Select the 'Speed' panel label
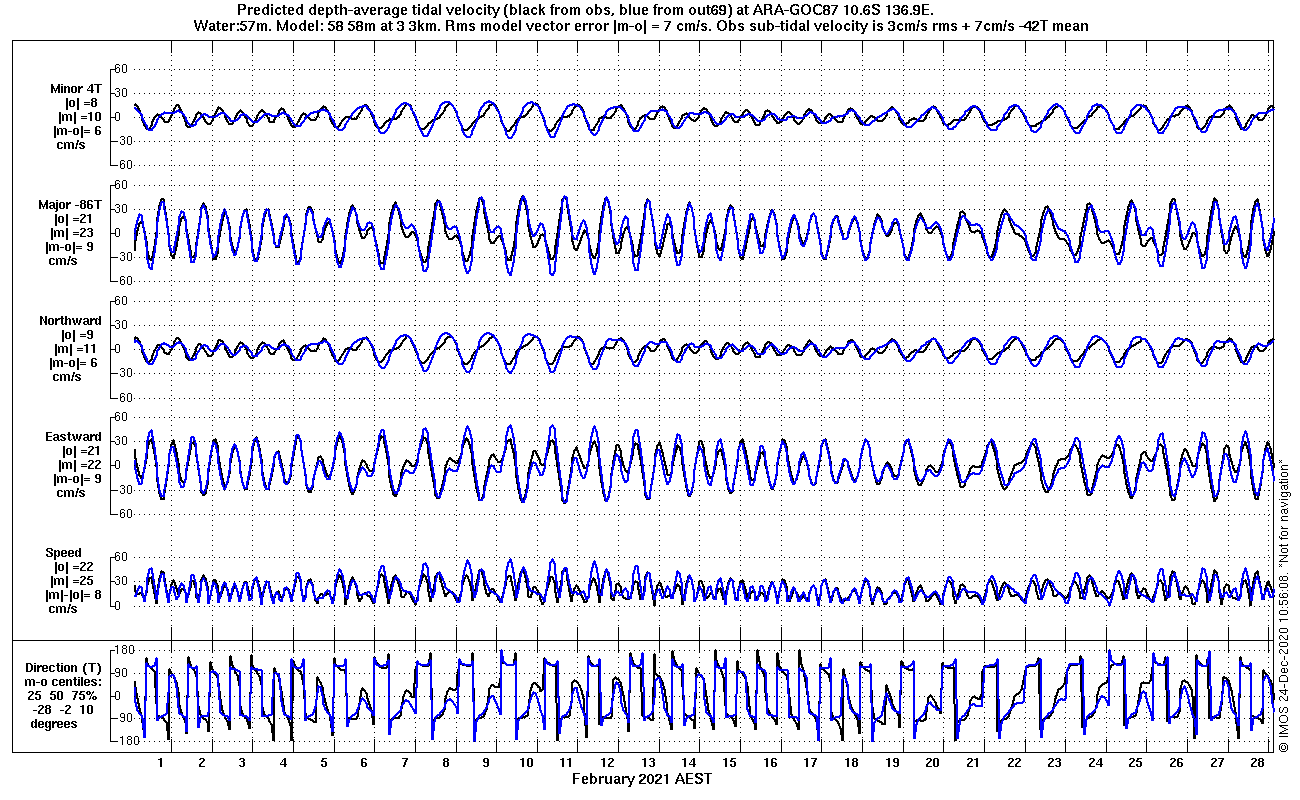1300x800 pixels. point(63,553)
